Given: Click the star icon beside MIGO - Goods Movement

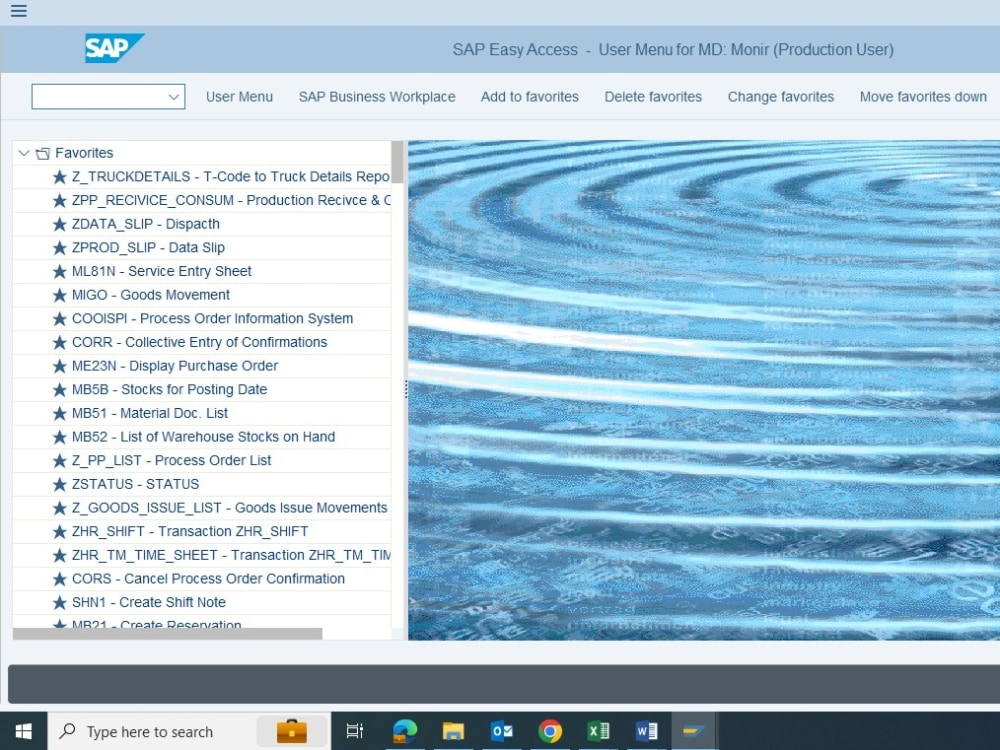Looking at the screenshot, I should coord(58,295).
